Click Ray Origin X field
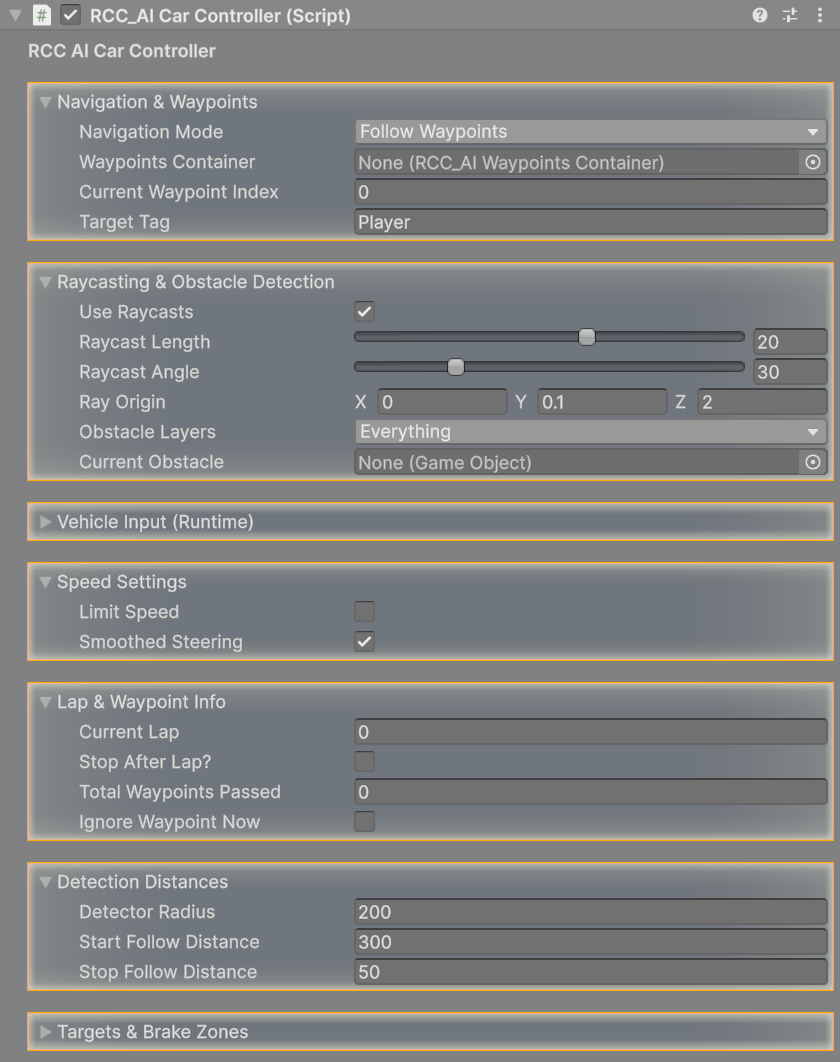 [x=442, y=402]
